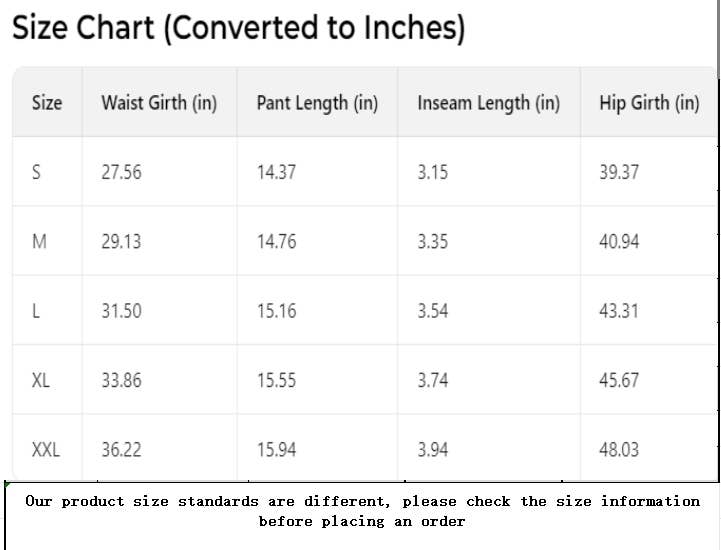The height and width of the screenshot is (550, 721).
Task: Click the product size standards notice text
Action: tap(362, 511)
